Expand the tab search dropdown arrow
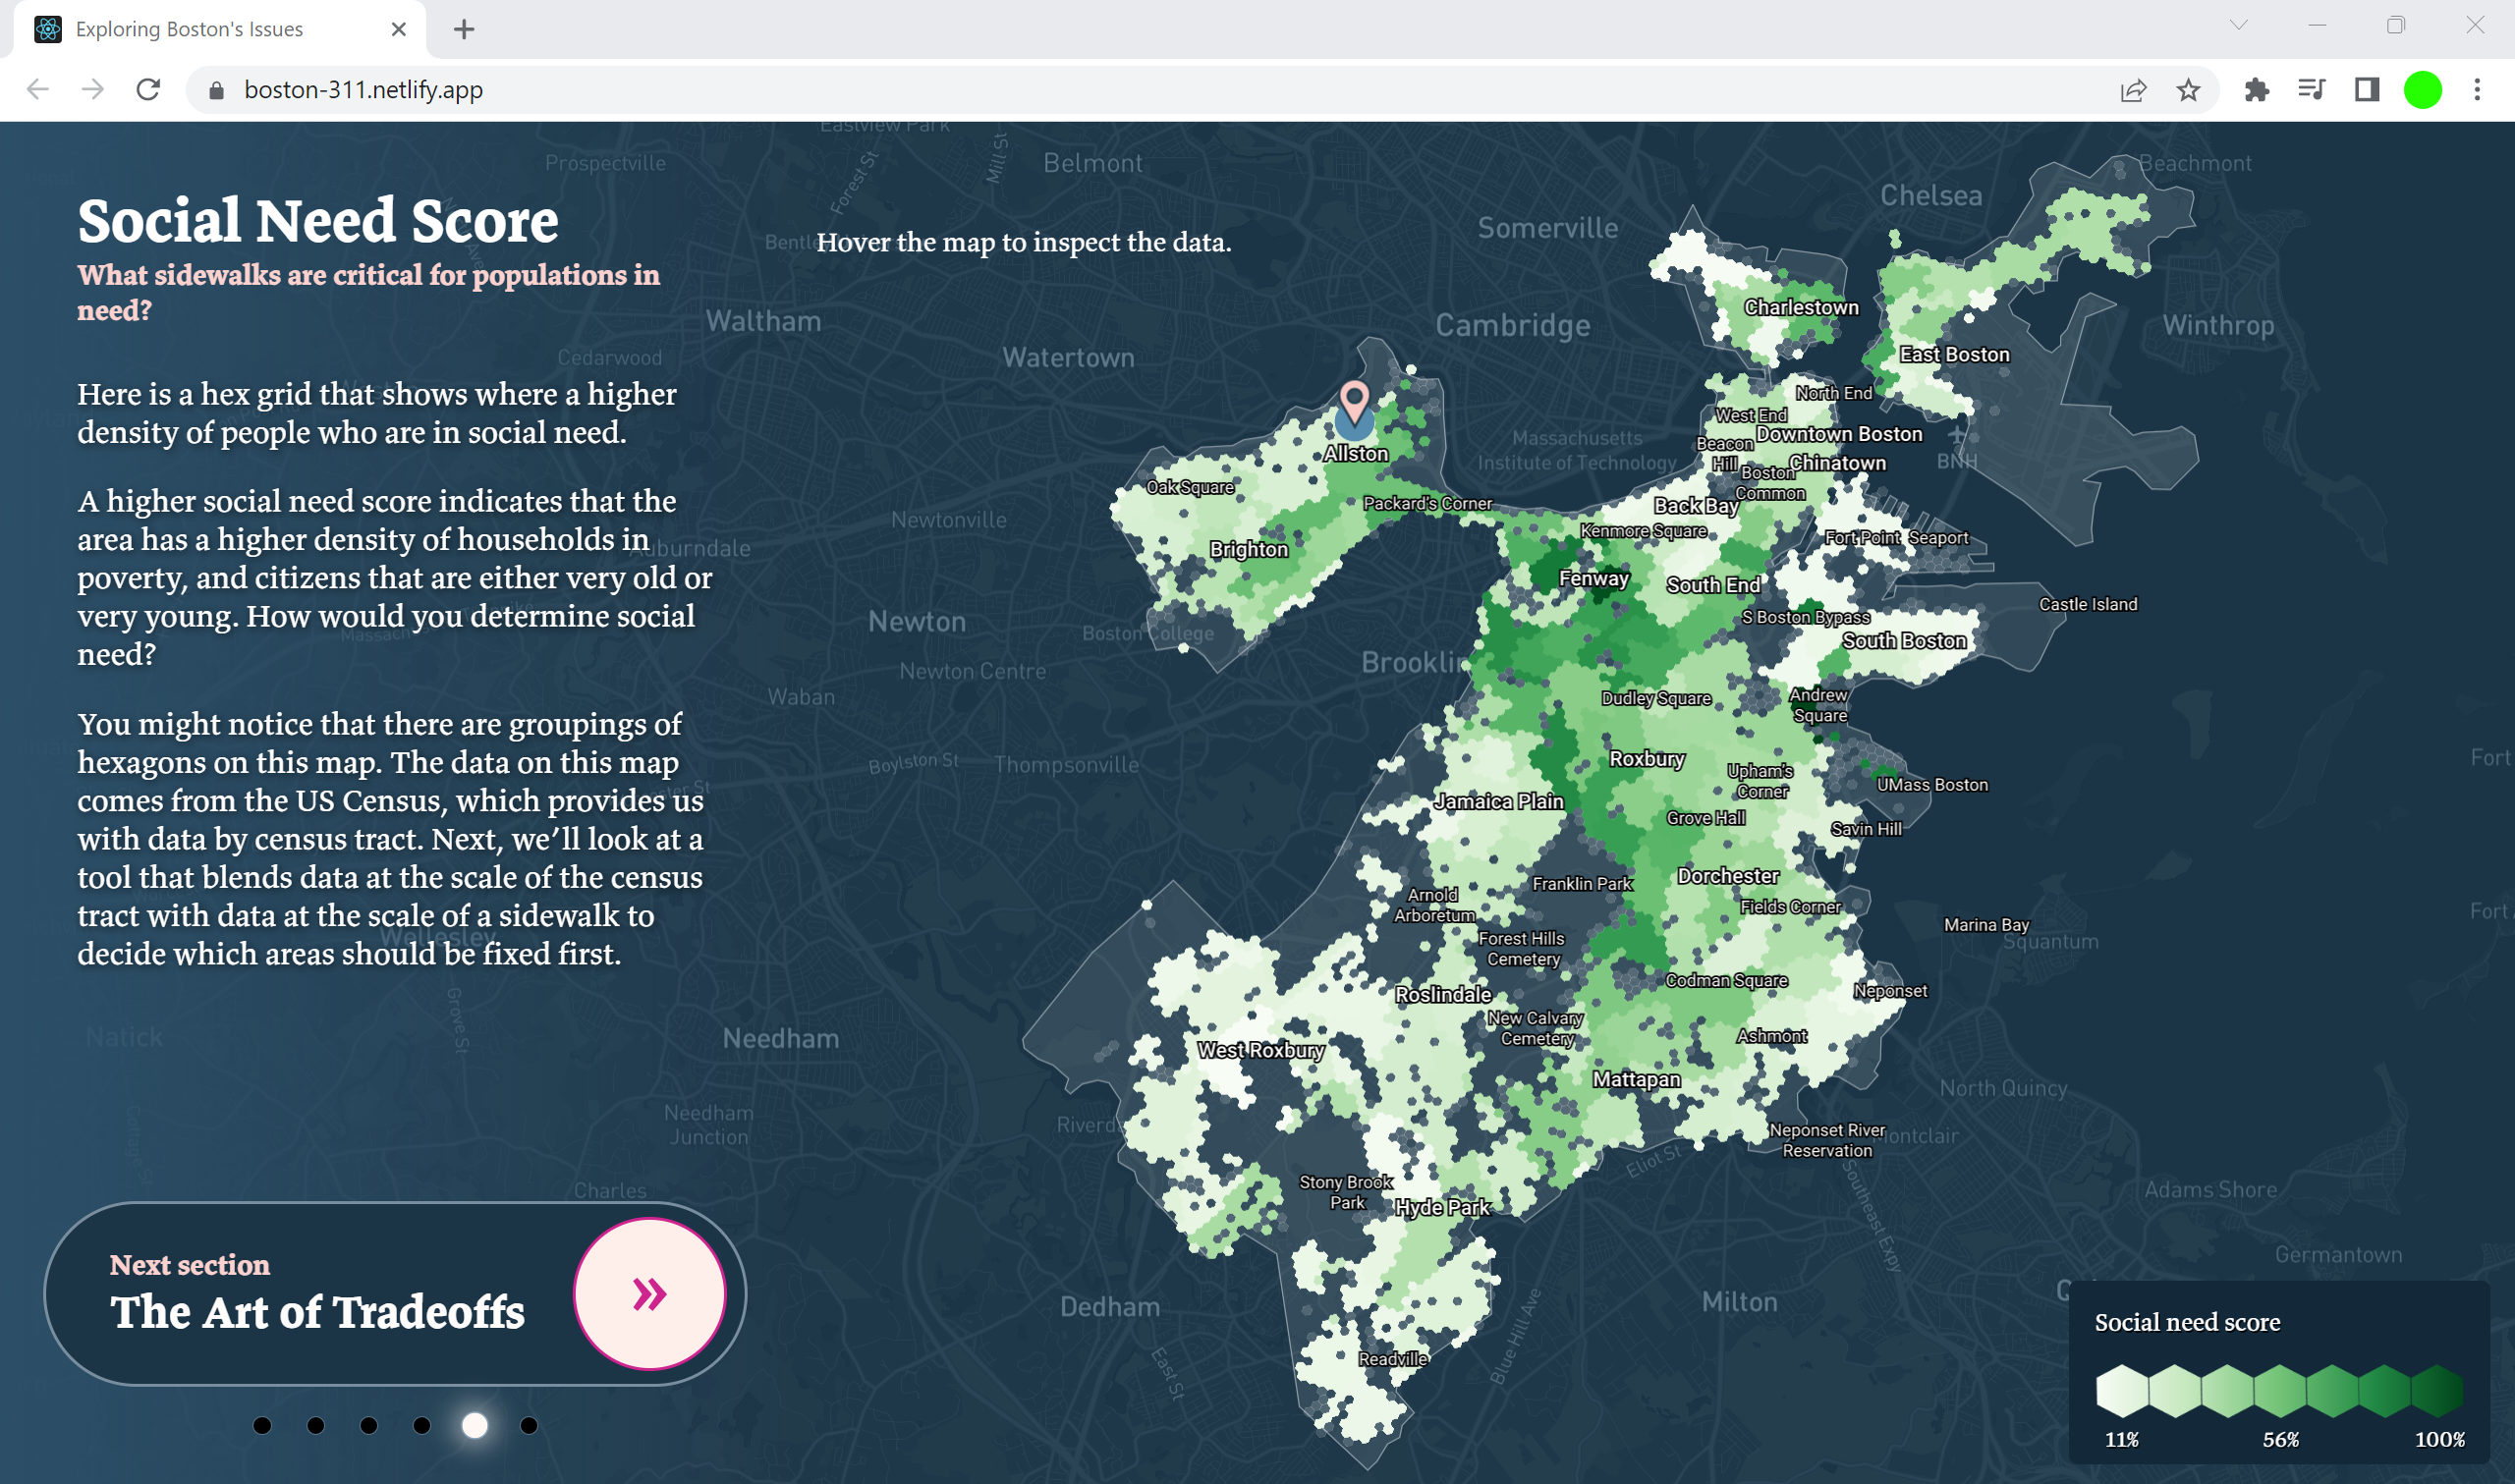2515x1484 pixels. point(2239,26)
